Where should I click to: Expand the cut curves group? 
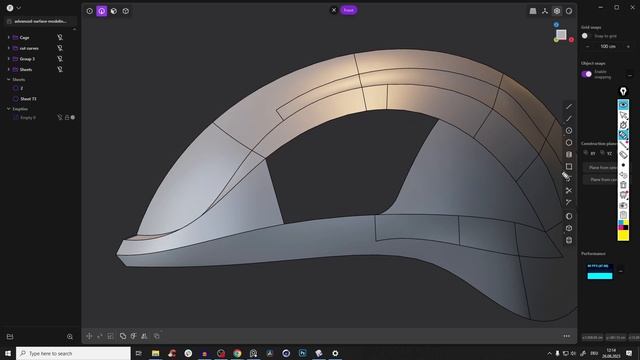9,48
